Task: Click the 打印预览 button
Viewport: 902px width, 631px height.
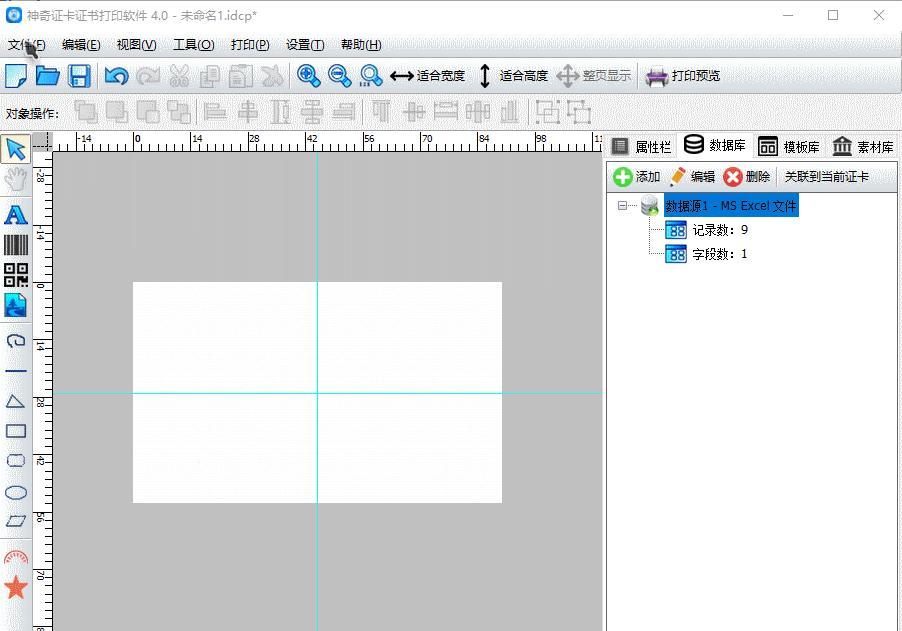Action: click(683, 76)
